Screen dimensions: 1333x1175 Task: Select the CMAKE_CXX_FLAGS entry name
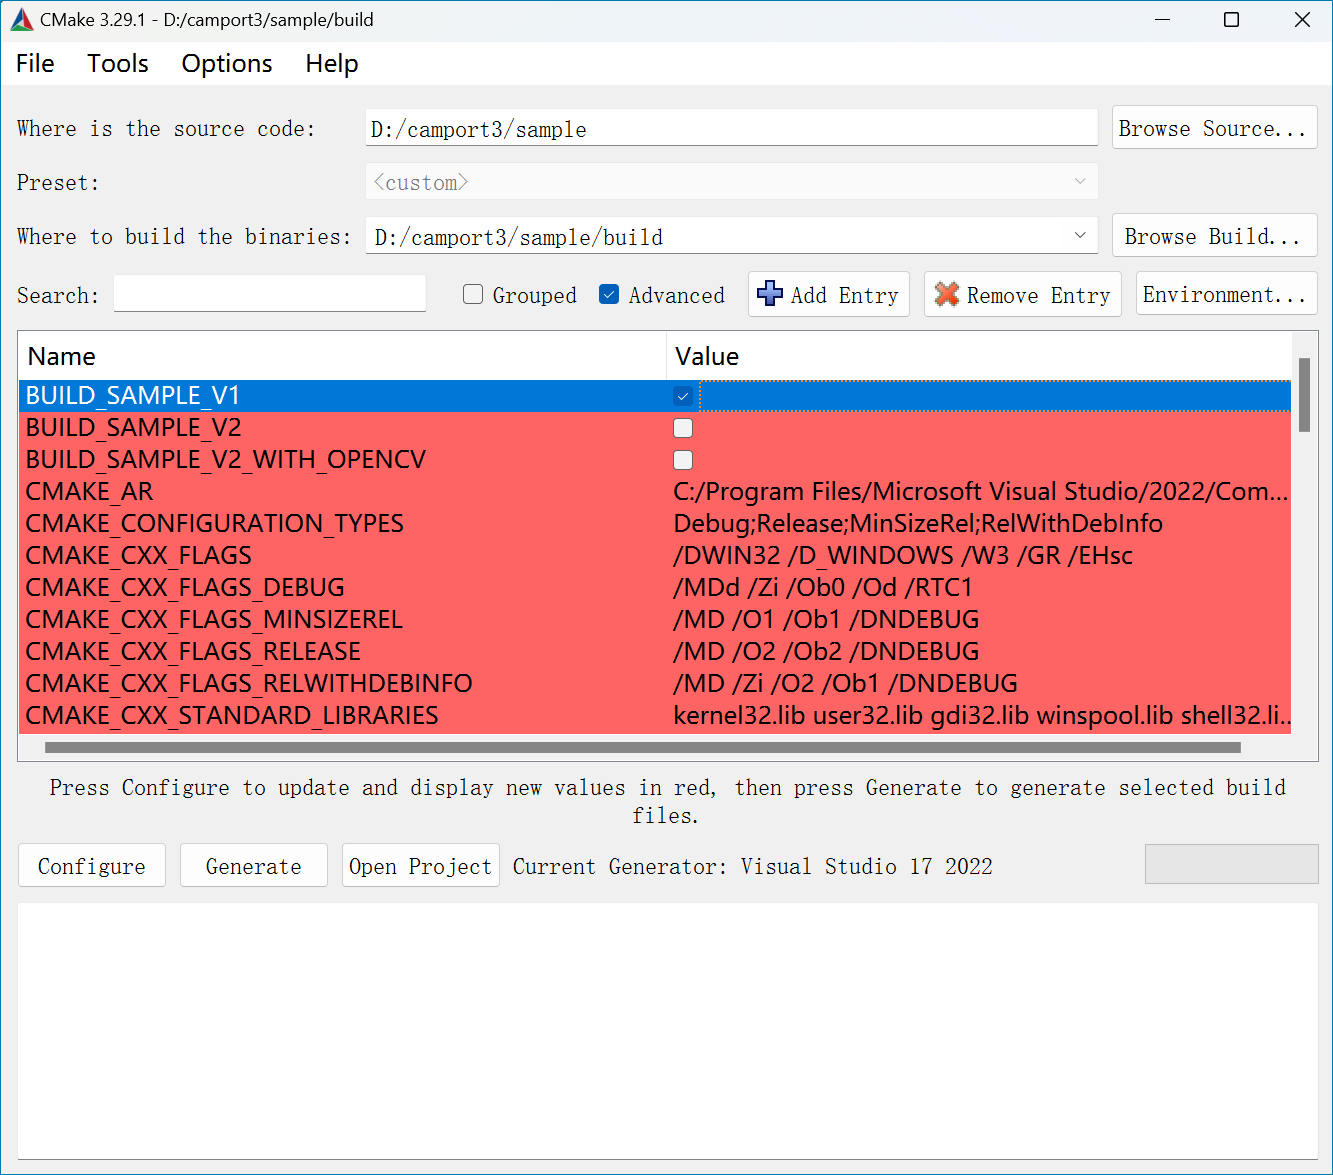coord(139,556)
